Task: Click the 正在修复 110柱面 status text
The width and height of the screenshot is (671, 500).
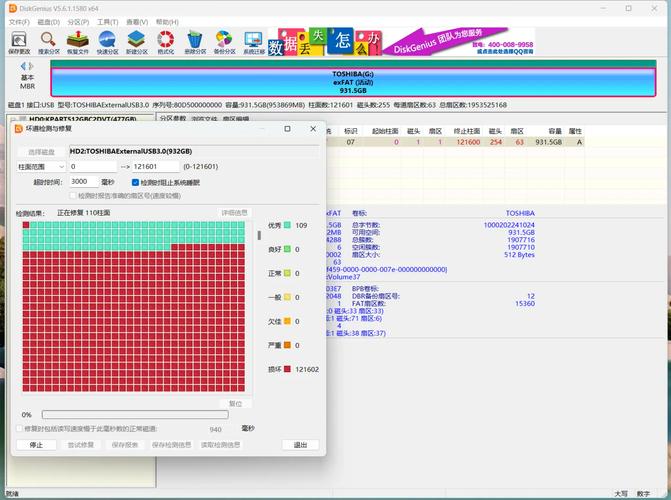Action: [83, 213]
